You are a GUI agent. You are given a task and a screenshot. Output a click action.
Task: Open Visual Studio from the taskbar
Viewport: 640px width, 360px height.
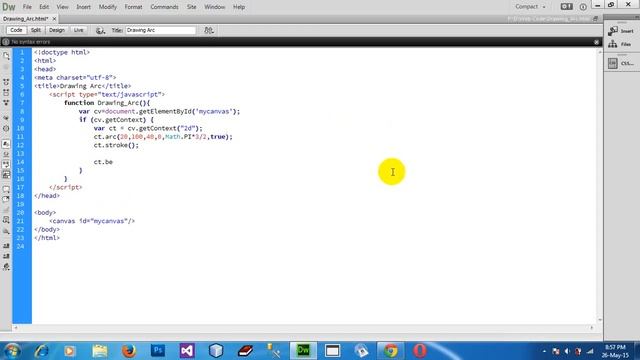pos(187,351)
